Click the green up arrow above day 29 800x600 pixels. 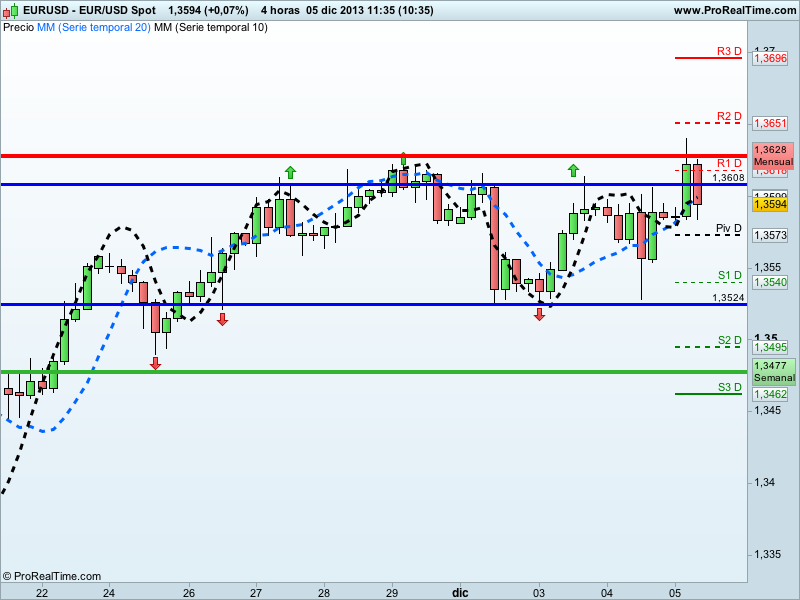click(403, 158)
